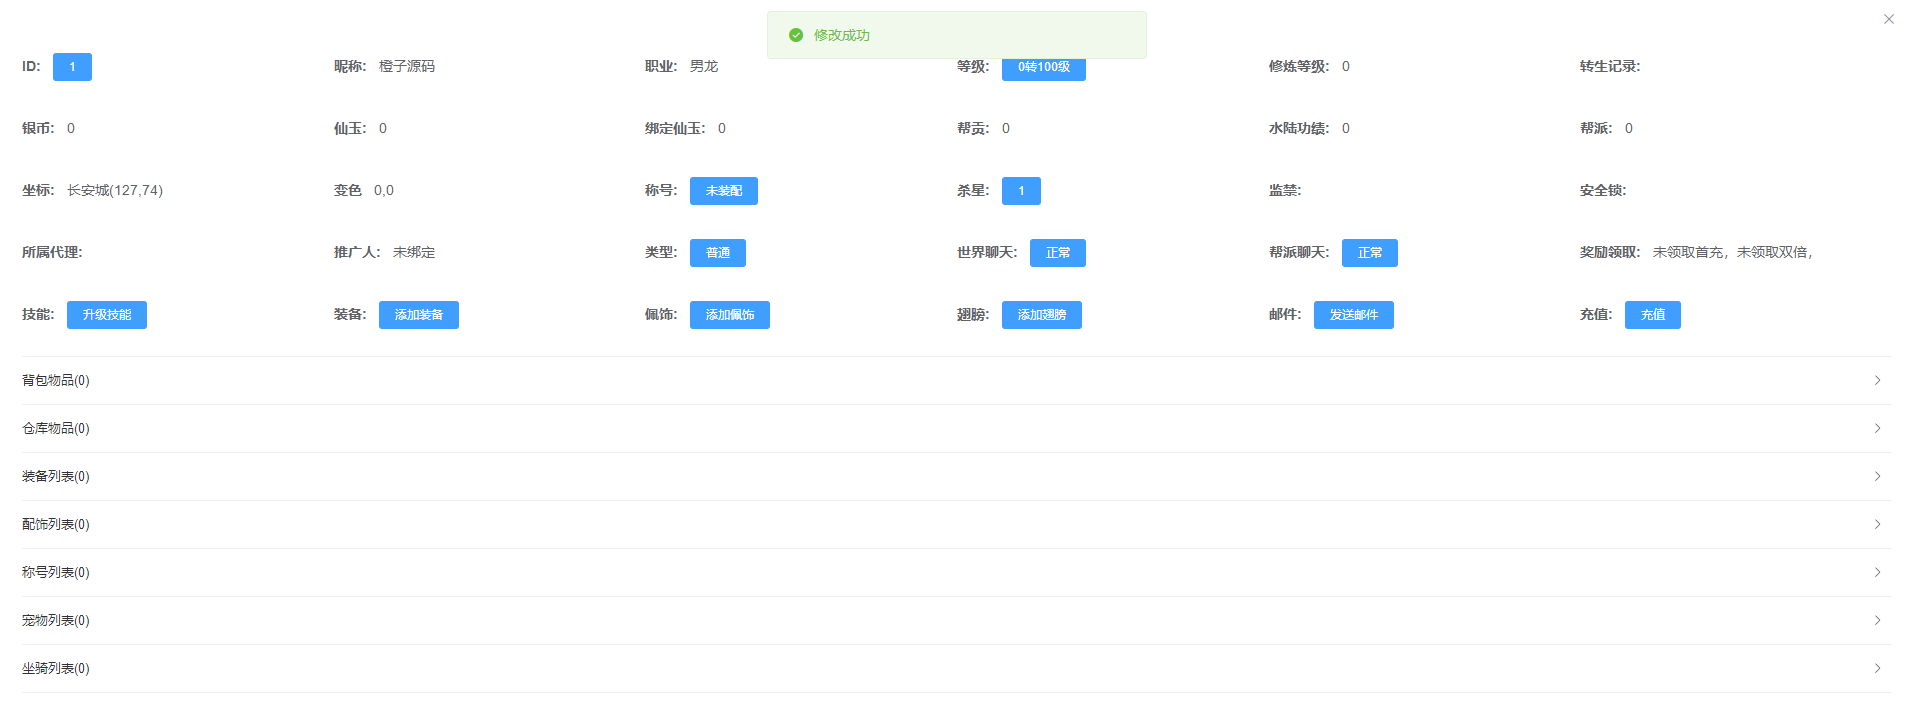Close the player detail dialog
Screen dimensions: 1917x723
click(x=1888, y=19)
